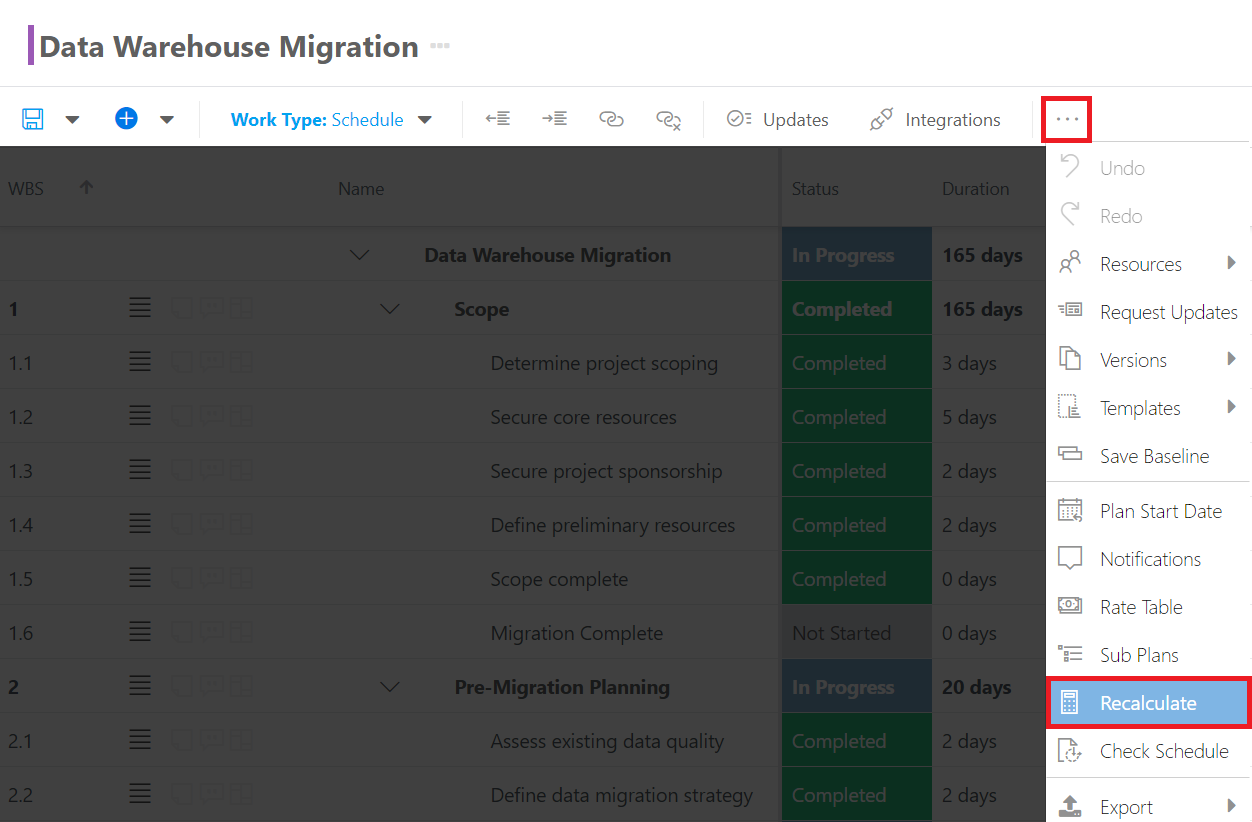Open the add options dropdown arrow
Viewport: 1252px width, 822px height.
pos(167,120)
